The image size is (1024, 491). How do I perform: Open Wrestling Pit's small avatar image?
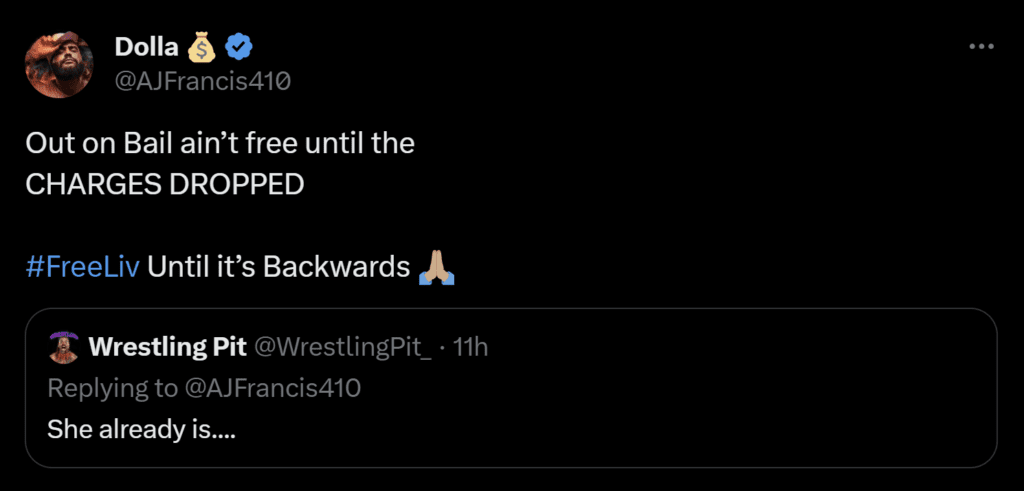click(x=64, y=346)
